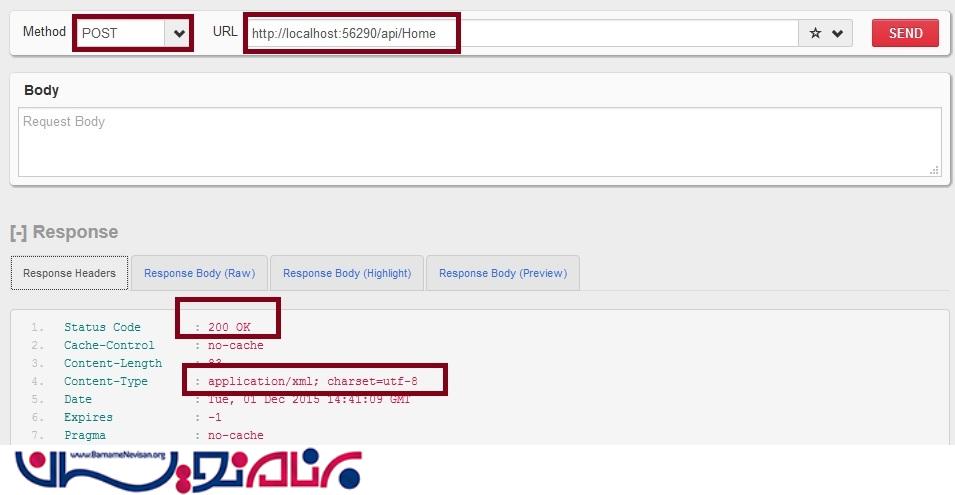Open the Method dropdown arrow
The height and width of the screenshot is (495, 955).
178,33
